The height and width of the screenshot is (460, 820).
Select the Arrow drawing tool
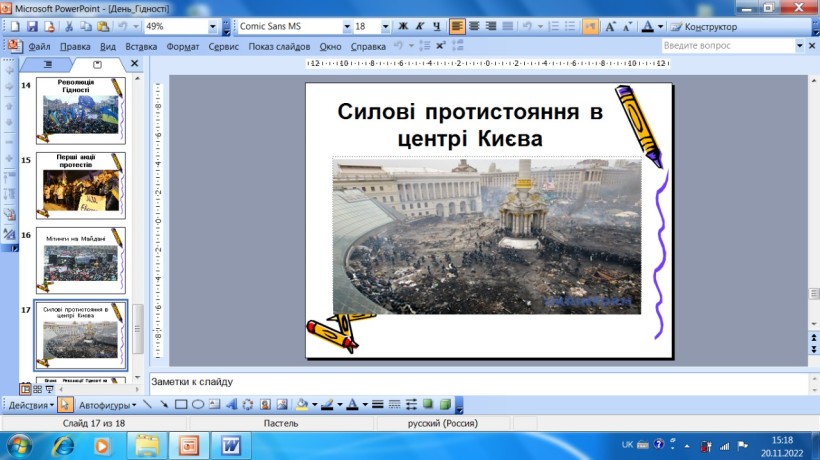164,405
